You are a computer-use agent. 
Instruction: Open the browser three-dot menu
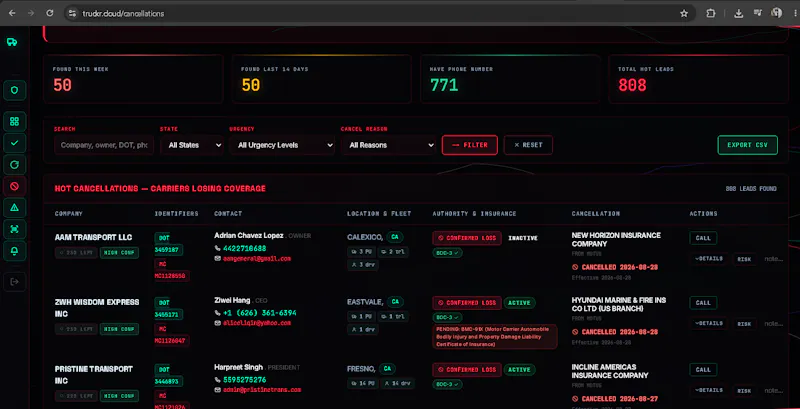(x=793, y=13)
